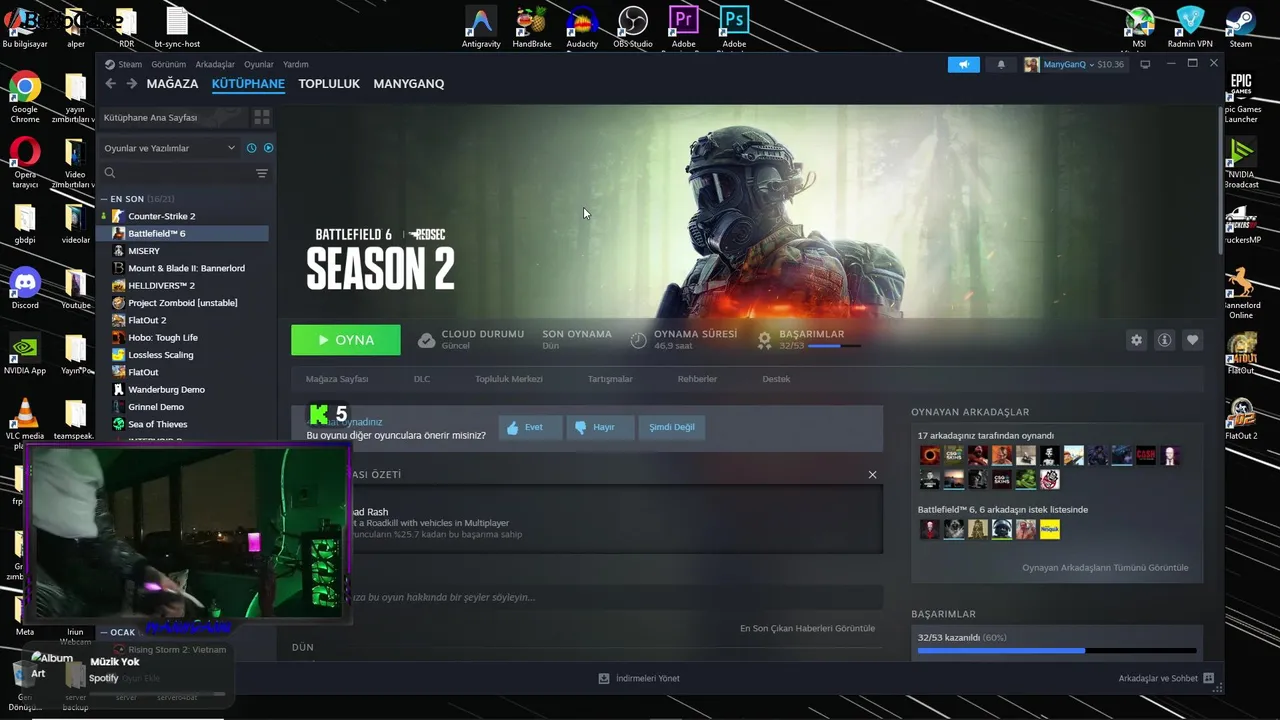The image size is (1280, 720).
Task: Open Mağaza Sayfası game link
Action: pos(337,379)
